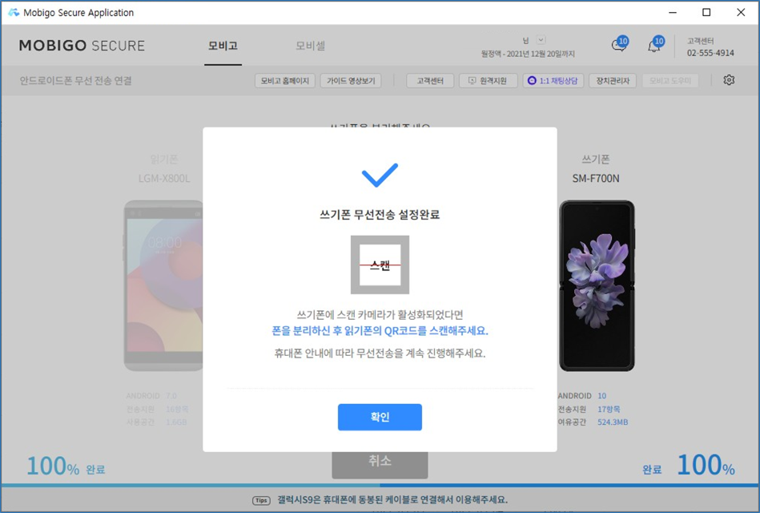Click the 월정액 subscription date text
760x513 pixels.
(x=528, y=54)
